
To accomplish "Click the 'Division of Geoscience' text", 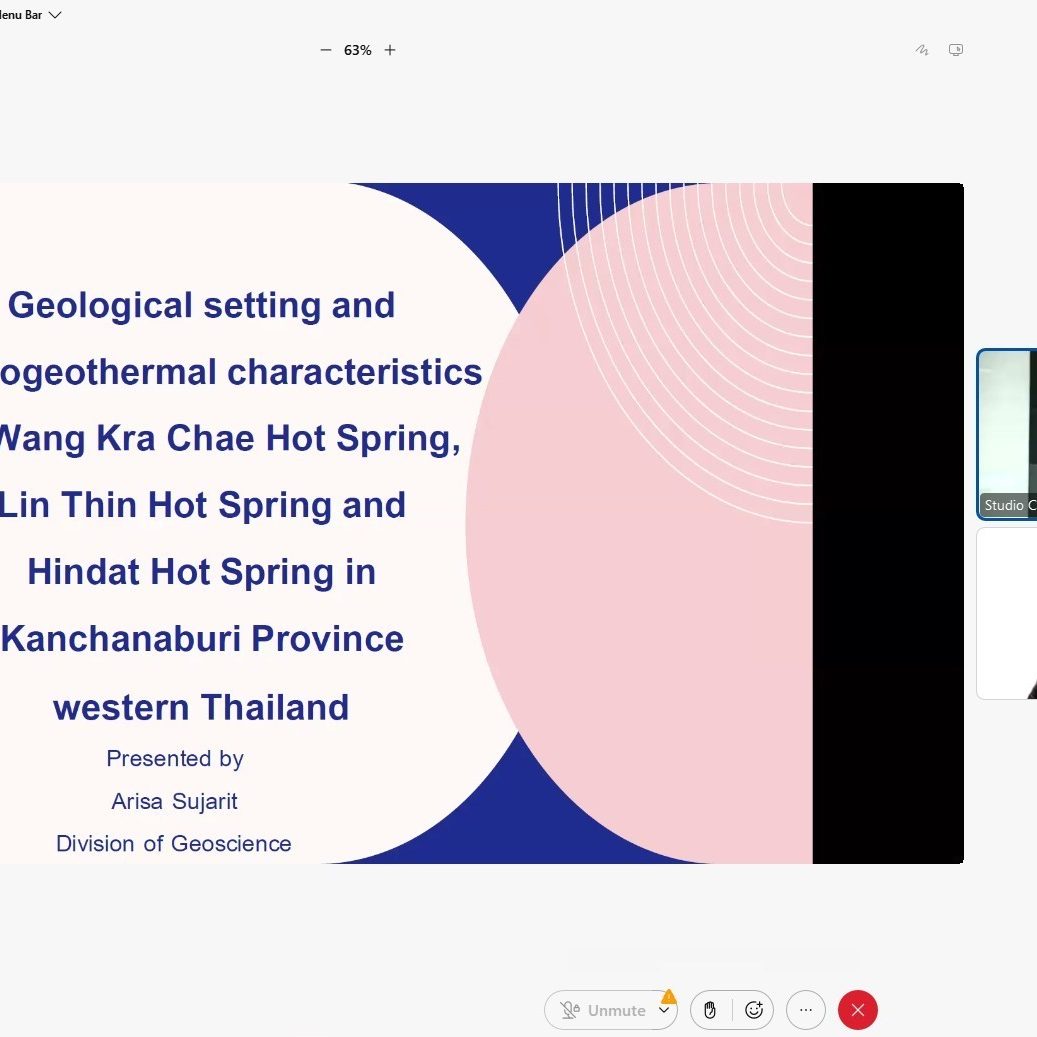I will pyautogui.click(x=174, y=843).
